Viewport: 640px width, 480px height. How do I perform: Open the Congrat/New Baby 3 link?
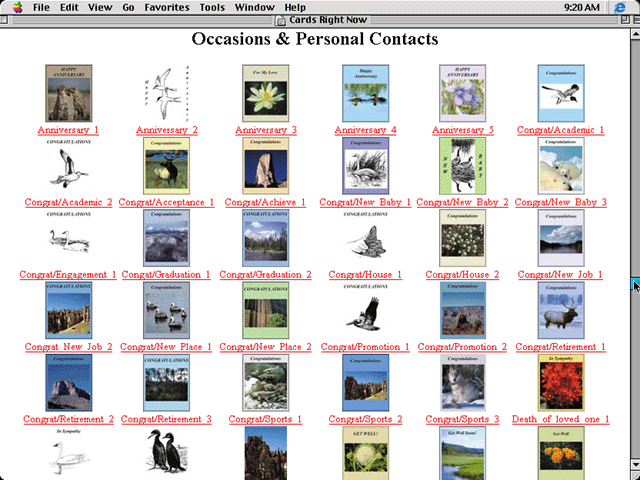pyautogui.click(x=561, y=202)
